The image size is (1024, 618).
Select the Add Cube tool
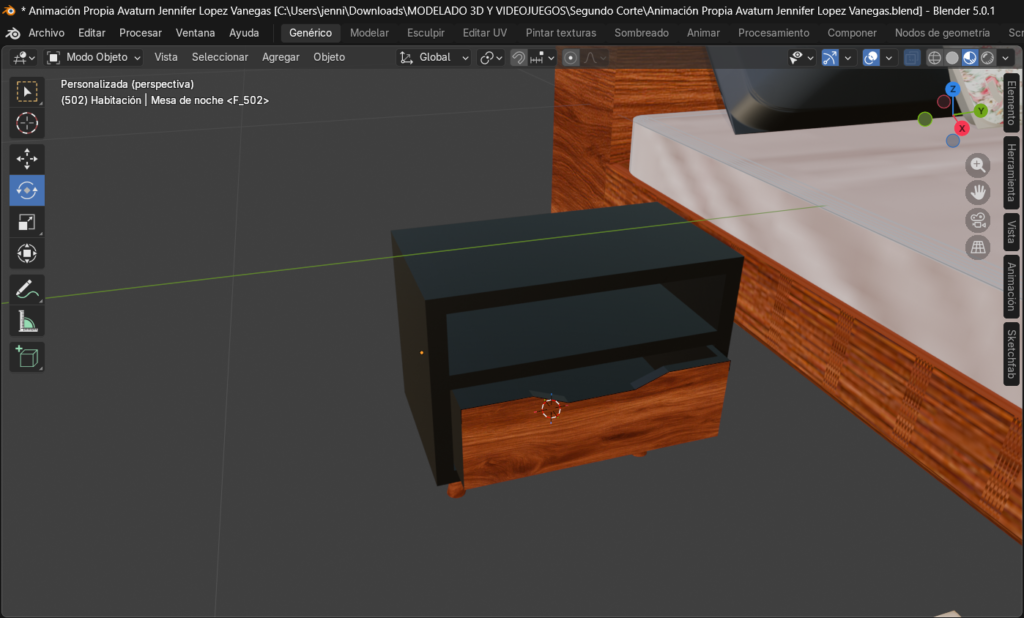click(27, 357)
